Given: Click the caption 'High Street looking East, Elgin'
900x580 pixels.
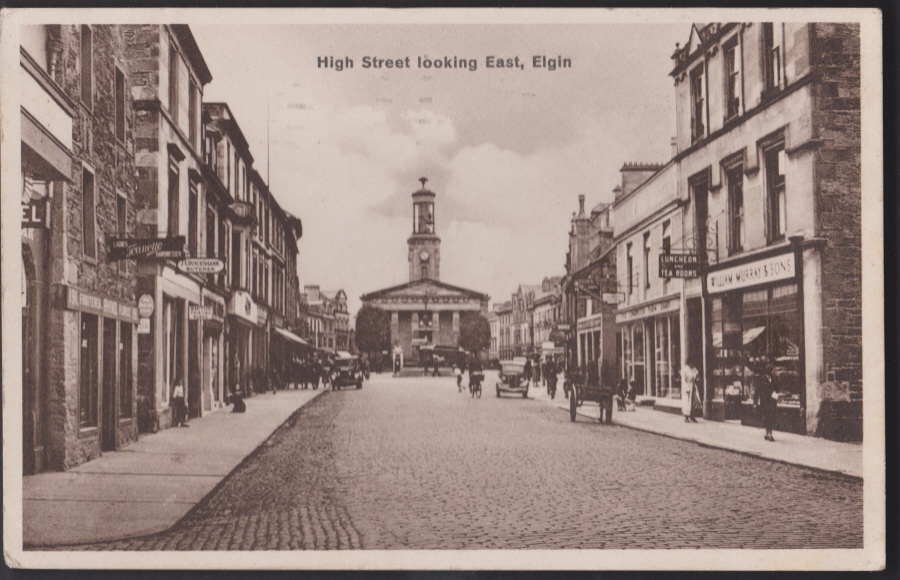Looking at the screenshot, I should point(444,62).
